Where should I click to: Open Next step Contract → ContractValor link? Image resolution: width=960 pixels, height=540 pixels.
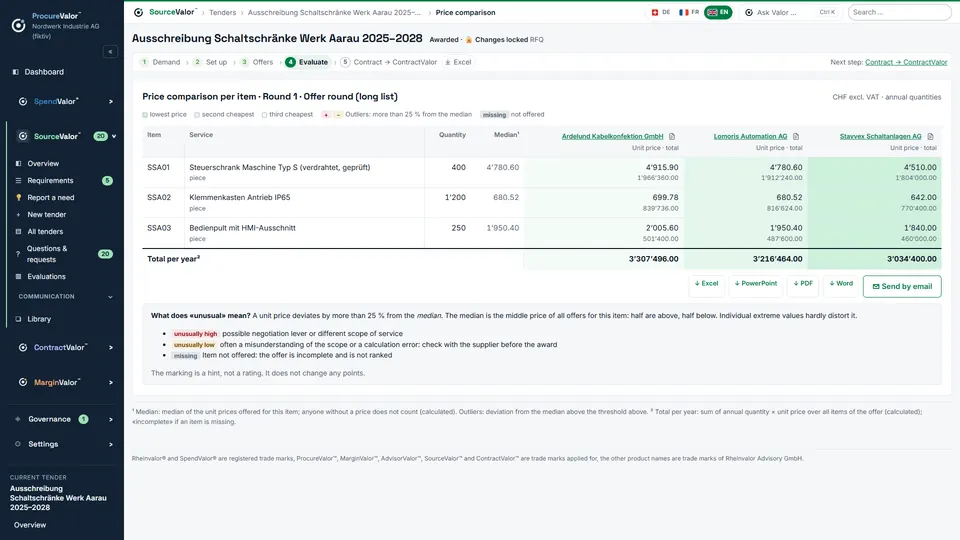coord(906,62)
